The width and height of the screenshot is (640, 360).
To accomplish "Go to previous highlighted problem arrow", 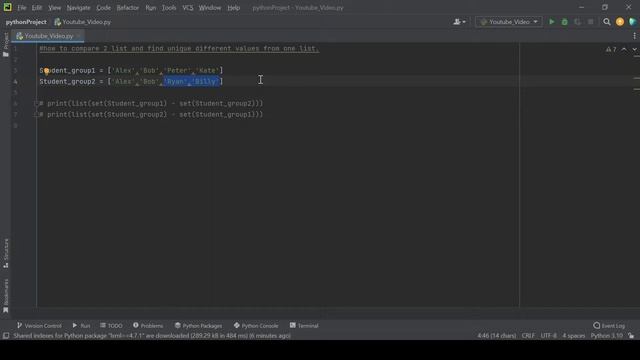I will point(624,49).
